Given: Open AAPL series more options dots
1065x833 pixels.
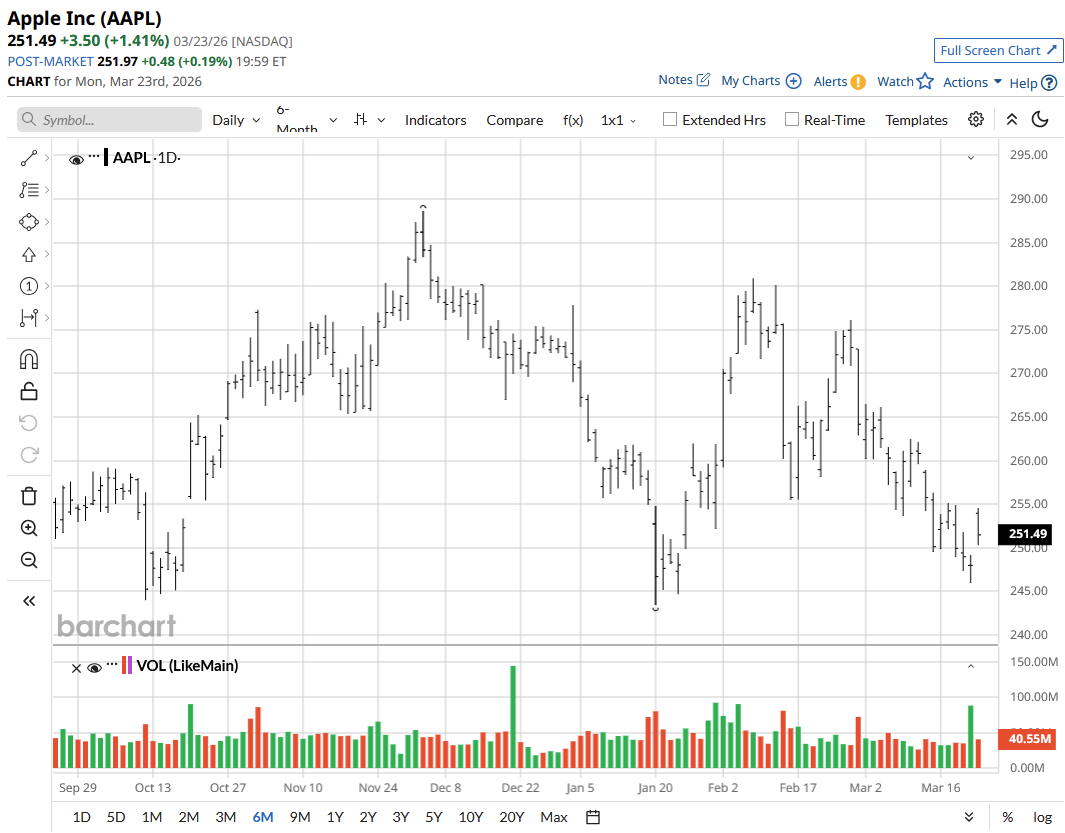Looking at the screenshot, I should pos(94,155).
